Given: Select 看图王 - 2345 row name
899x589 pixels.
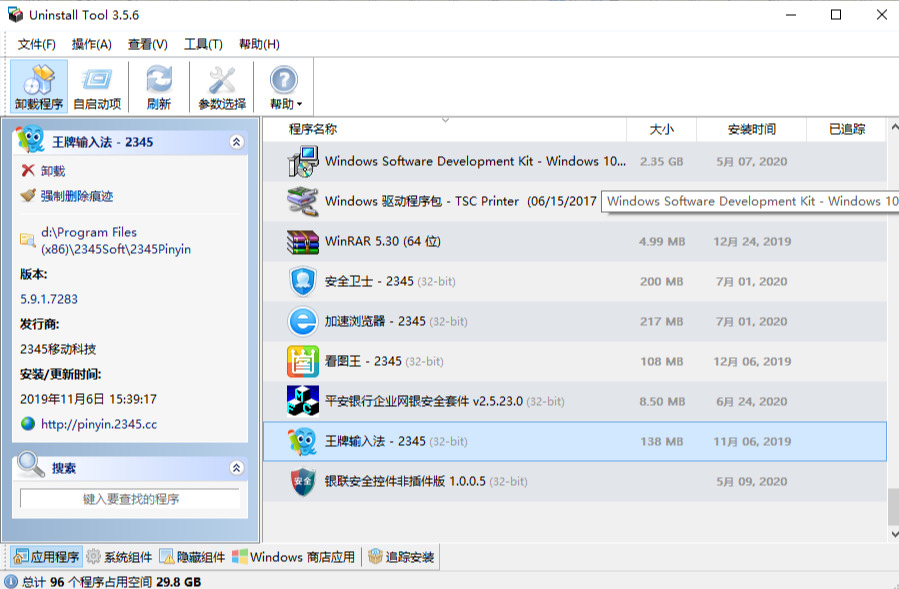Looking at the screenshot, I should 384,361.
